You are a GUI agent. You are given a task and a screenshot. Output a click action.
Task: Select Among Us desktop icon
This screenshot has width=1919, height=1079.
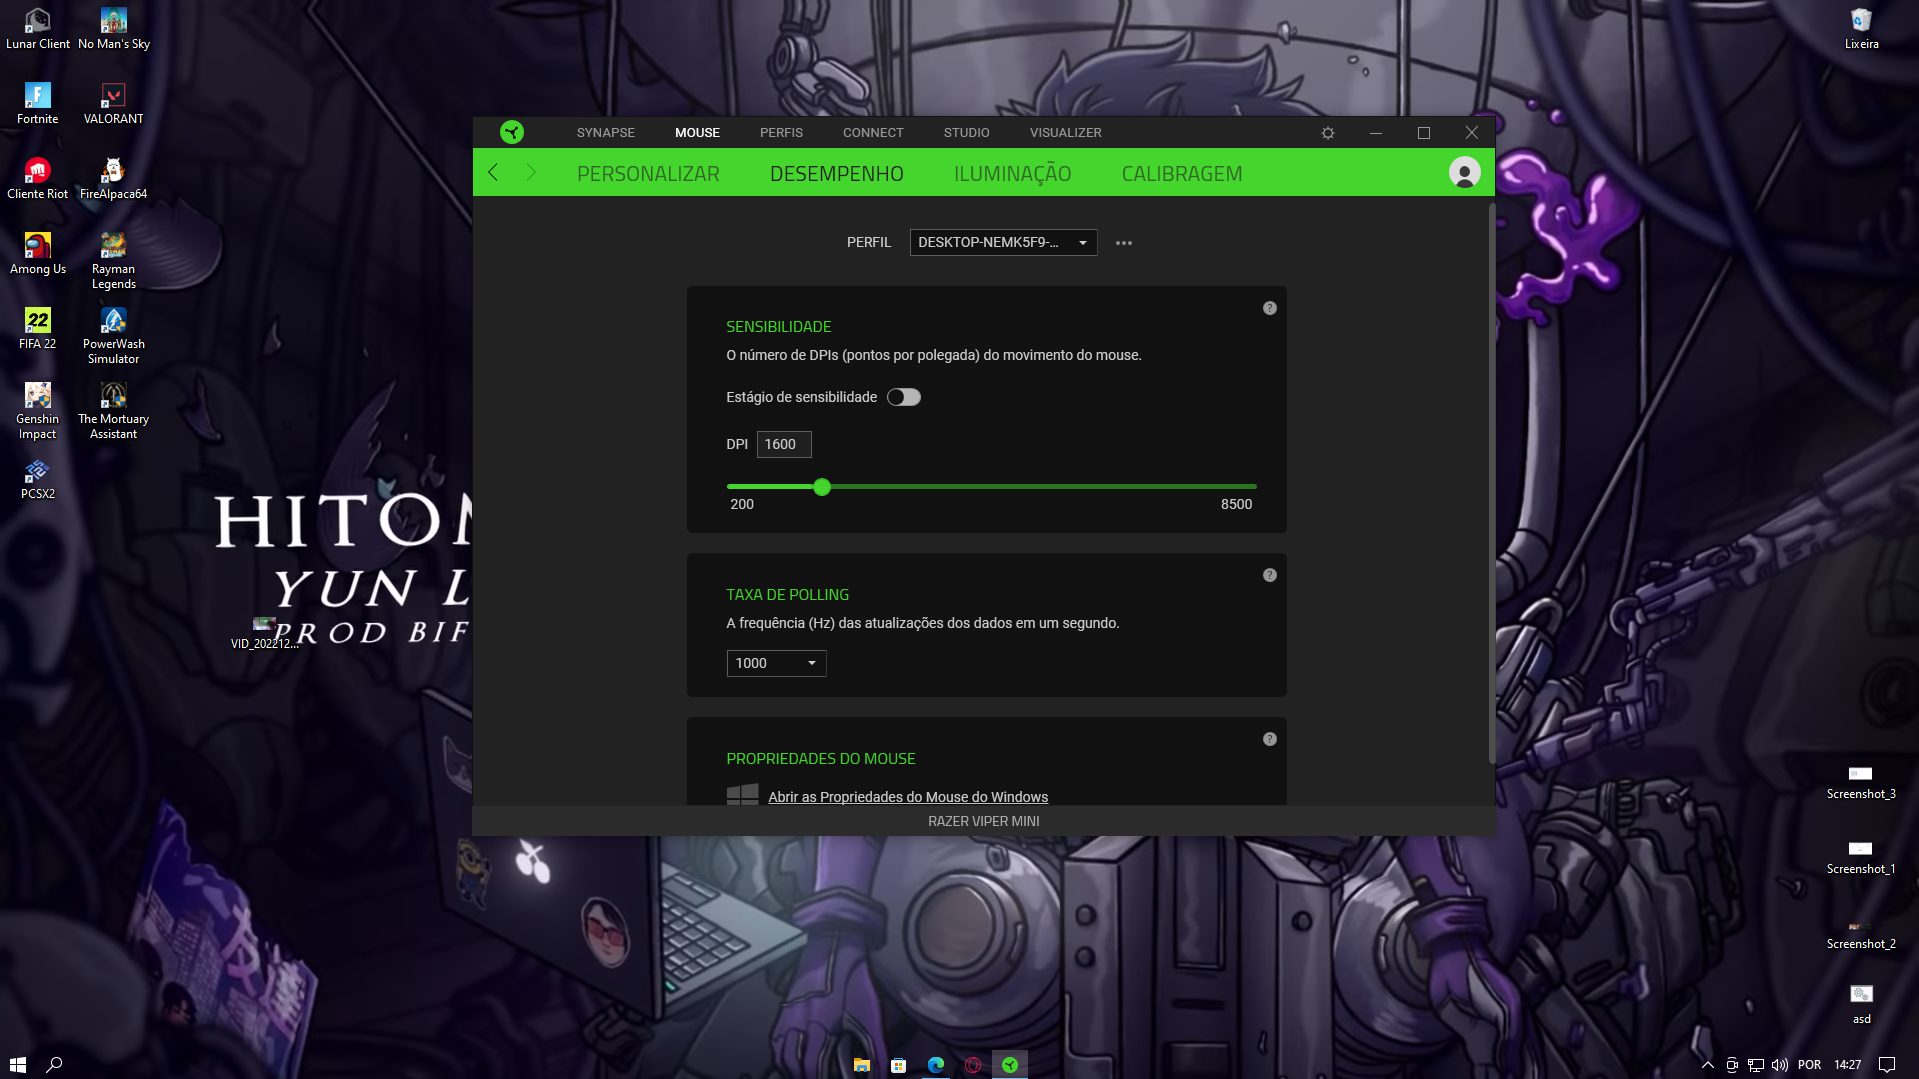[38, 254]
